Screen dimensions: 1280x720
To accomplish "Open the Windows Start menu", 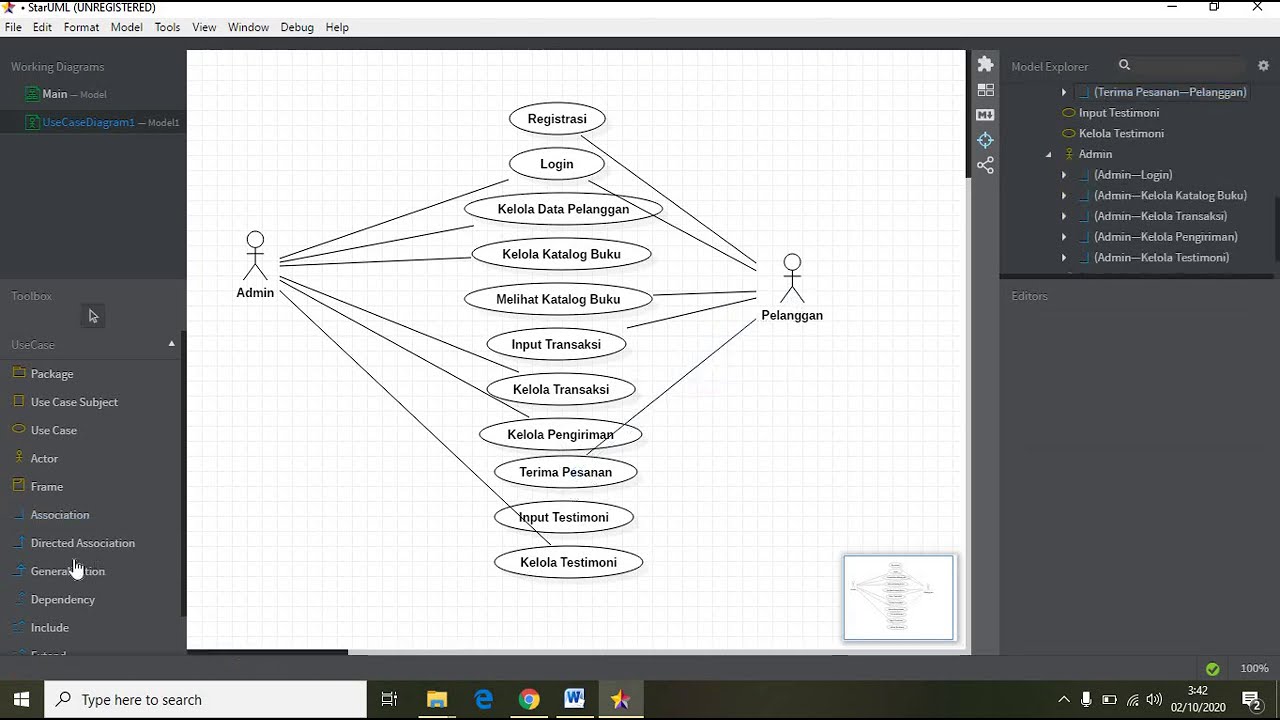I will click(x=21, y=699).
